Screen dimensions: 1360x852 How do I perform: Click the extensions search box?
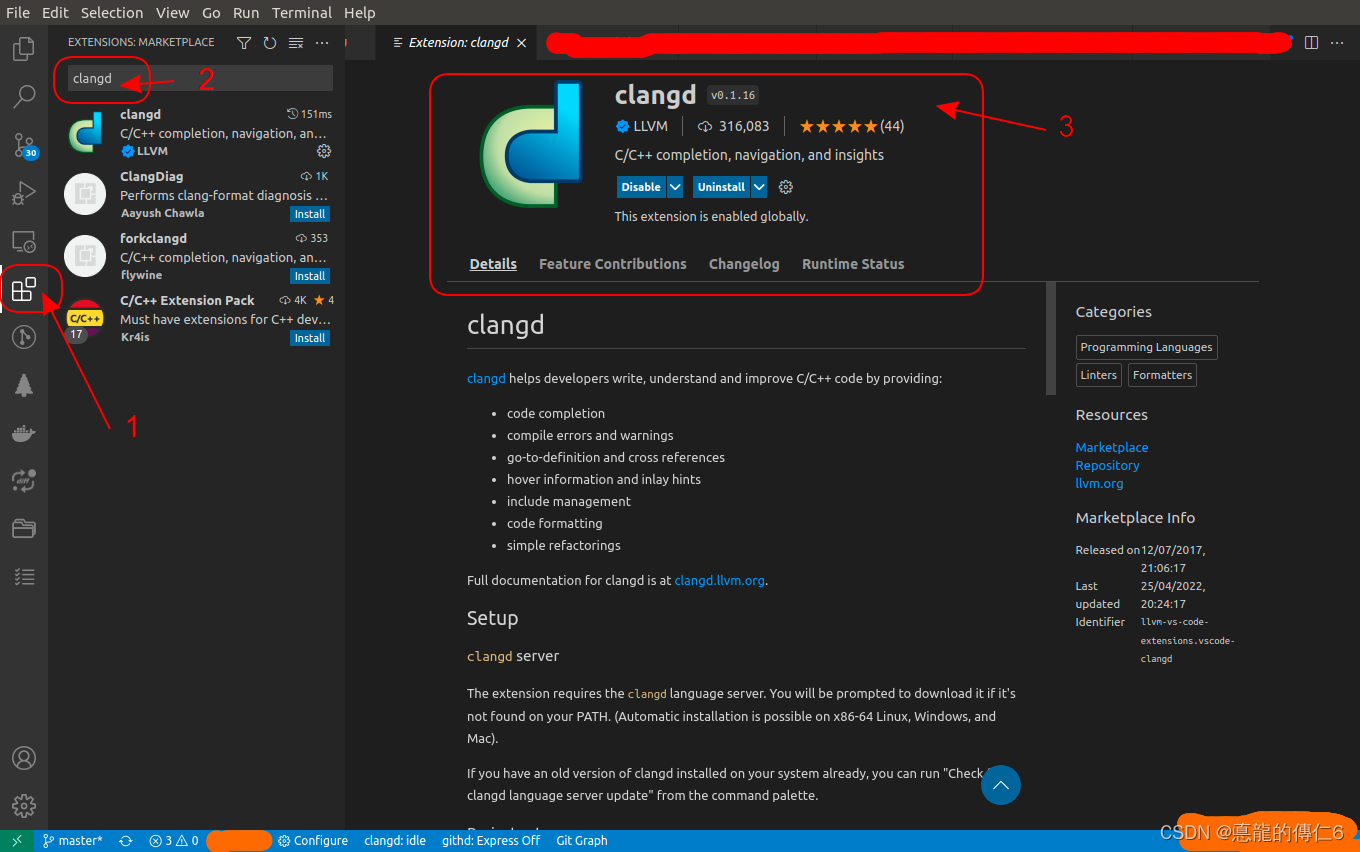(x=200, y=78)
